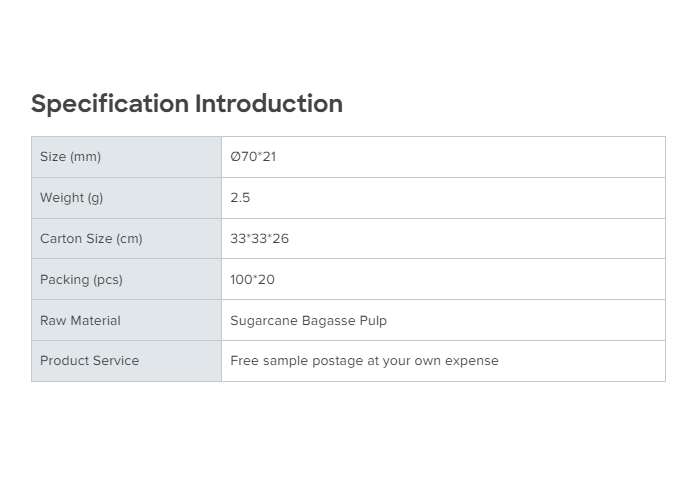Viewport: 685px width, 485px height.
Task: Click the word Specification in heading
Action: 110,104
